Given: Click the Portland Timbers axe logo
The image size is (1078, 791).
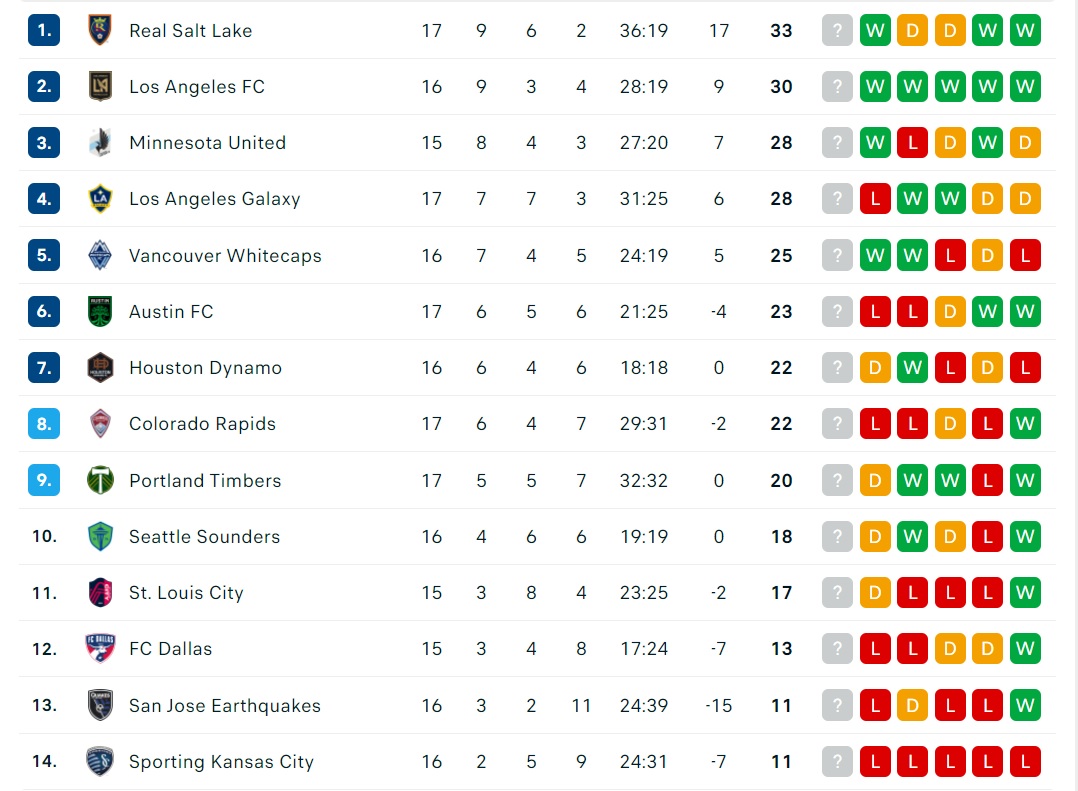Looking at the screenshot, I should click(100, 480).
